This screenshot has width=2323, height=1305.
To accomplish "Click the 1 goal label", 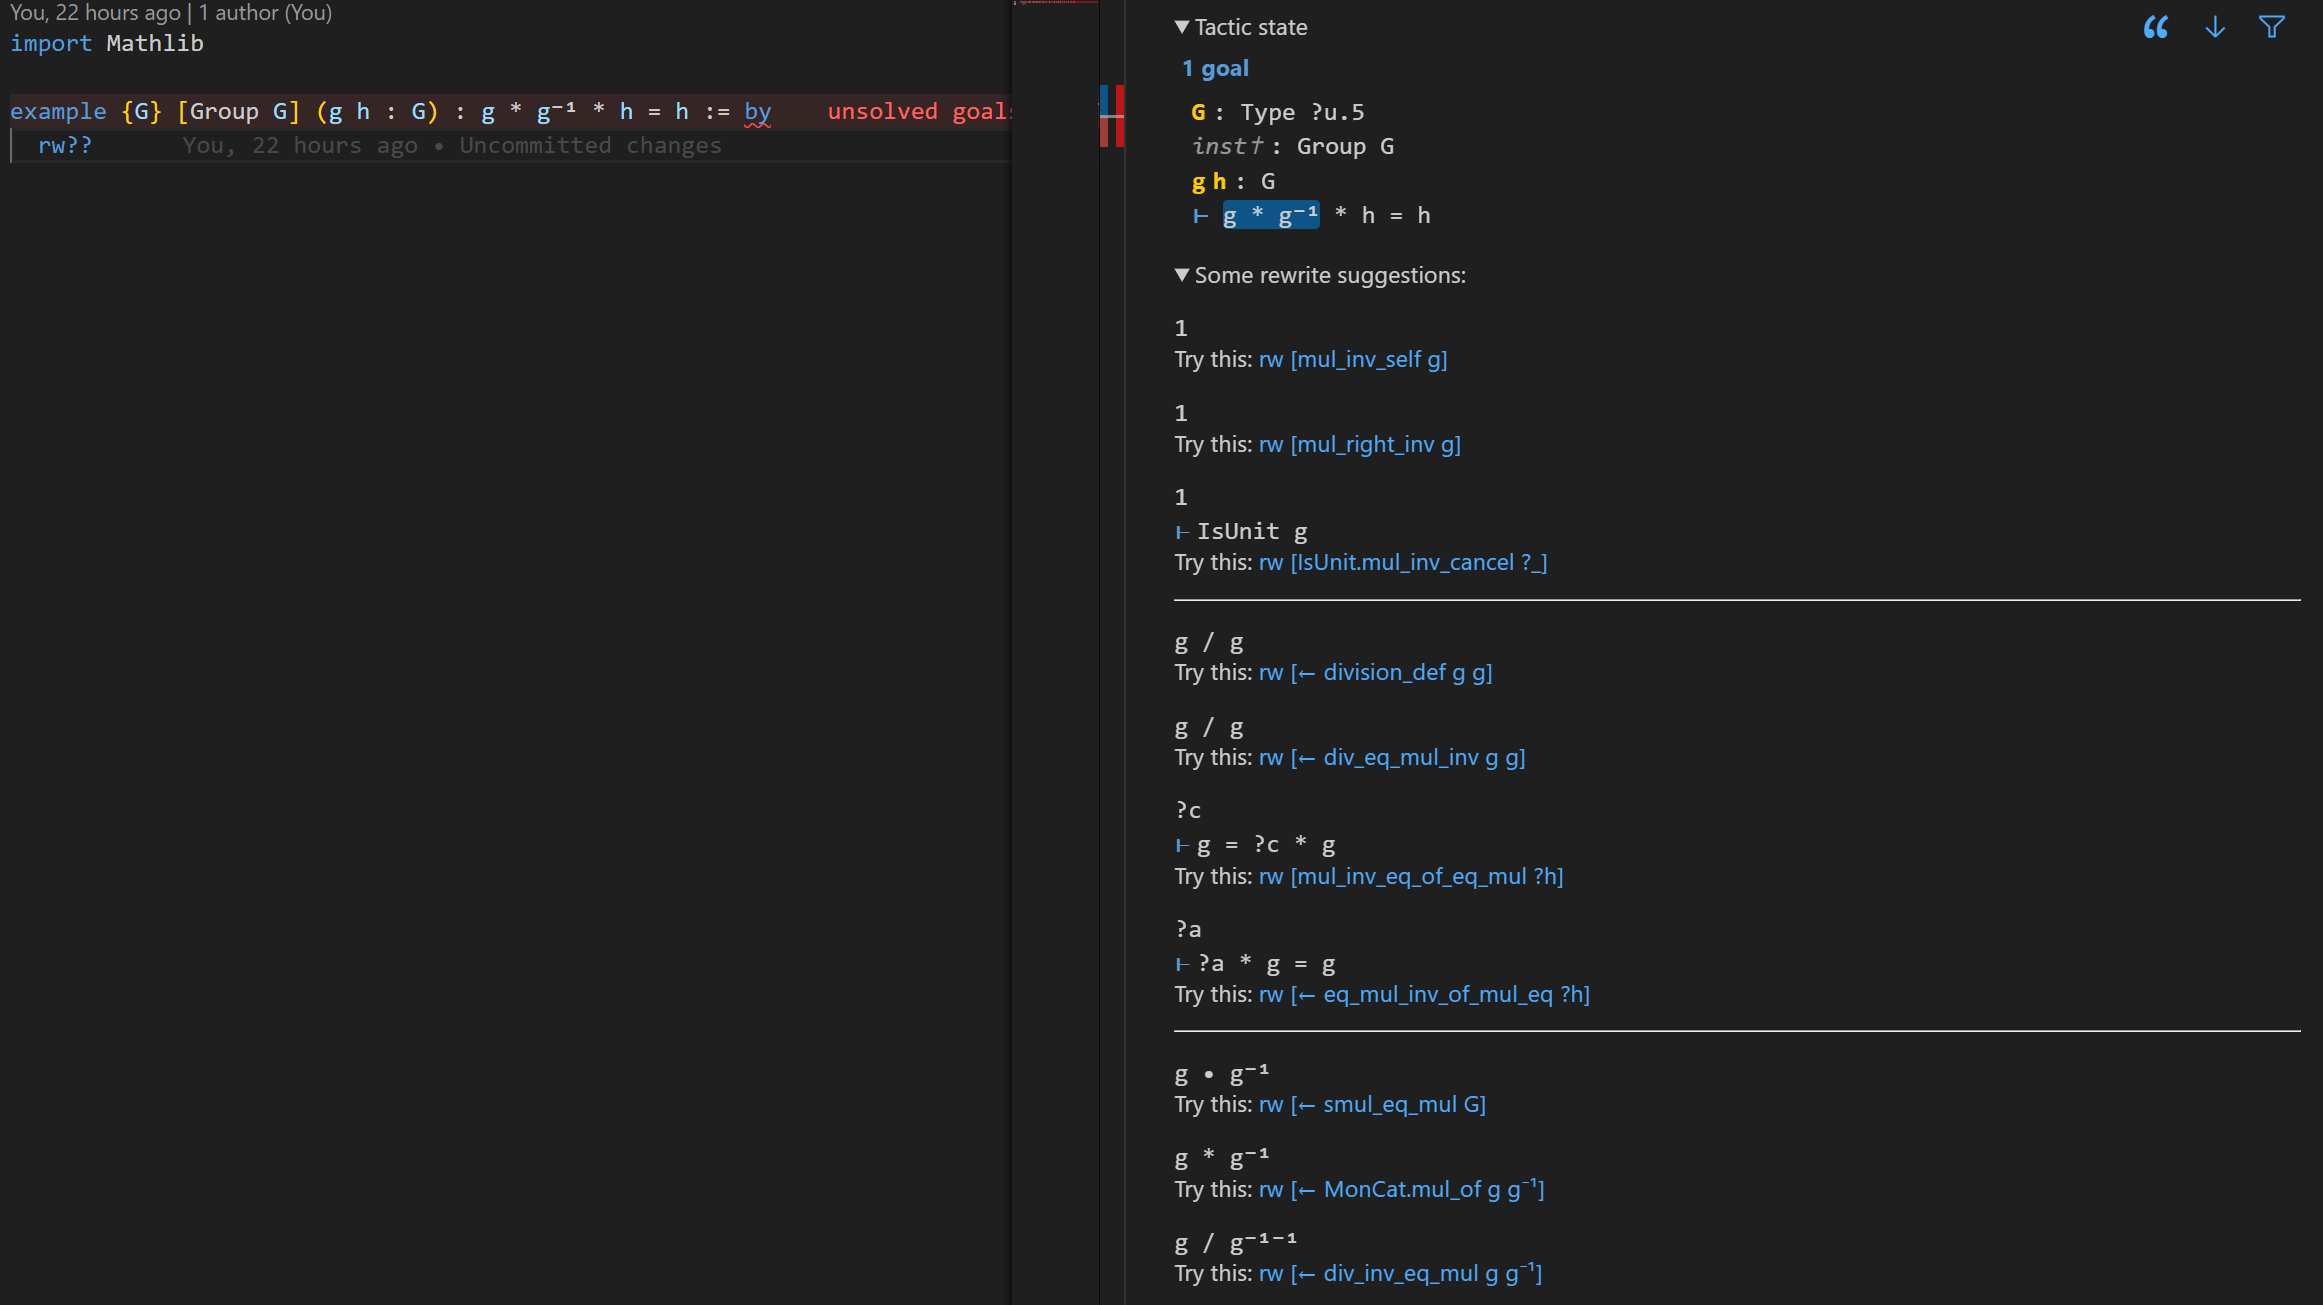I will 1215,68.
